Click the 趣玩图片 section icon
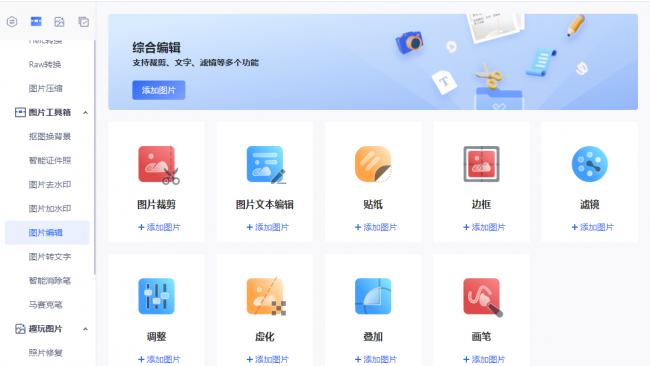The width and height of the screenshot is (650, 366). [x=20, y=329]
